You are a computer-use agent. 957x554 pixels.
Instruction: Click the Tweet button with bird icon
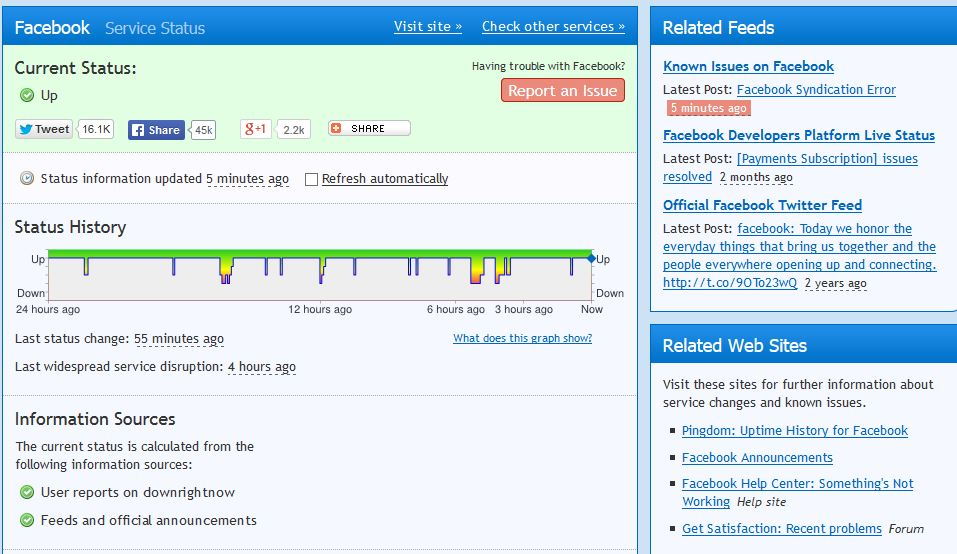point(43,129)
